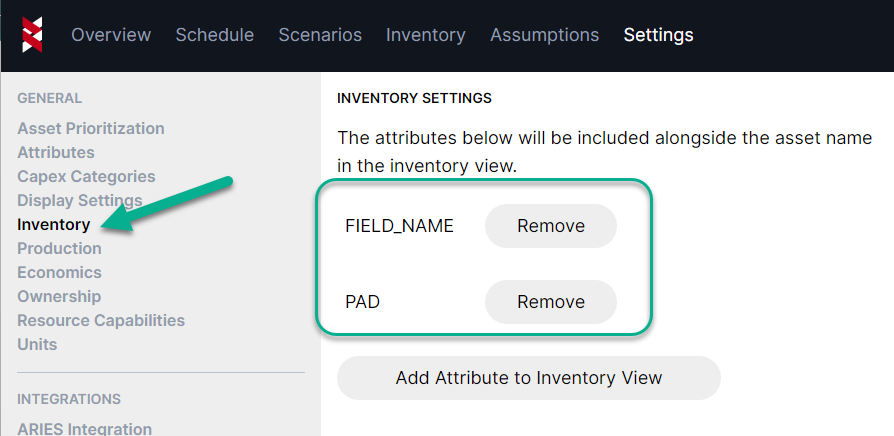Navigate to Economics settings

[x=59, y=272]
